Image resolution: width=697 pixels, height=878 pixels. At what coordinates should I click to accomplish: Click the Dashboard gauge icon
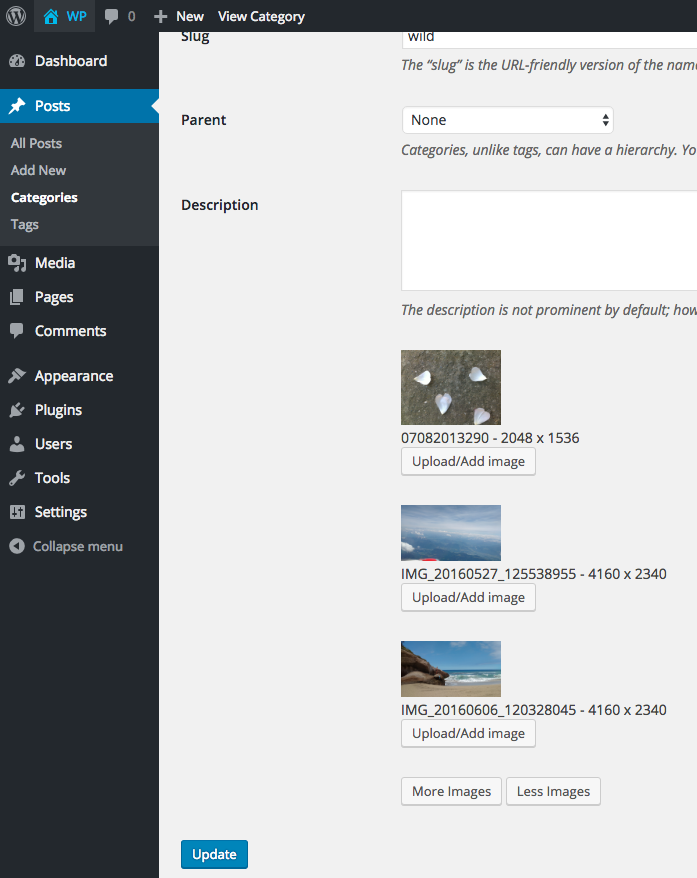tap(17, 61)
